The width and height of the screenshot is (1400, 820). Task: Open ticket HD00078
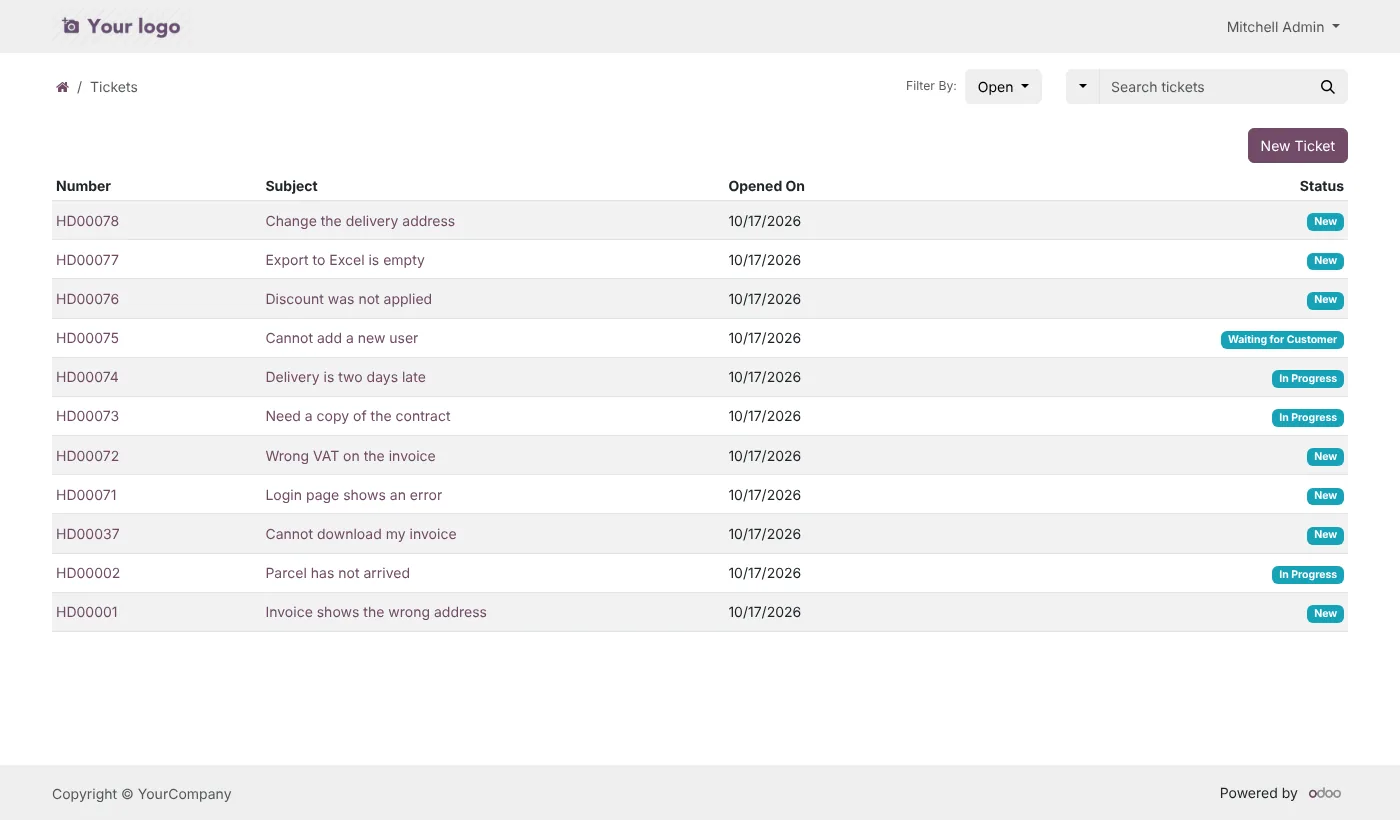point(87,221)
